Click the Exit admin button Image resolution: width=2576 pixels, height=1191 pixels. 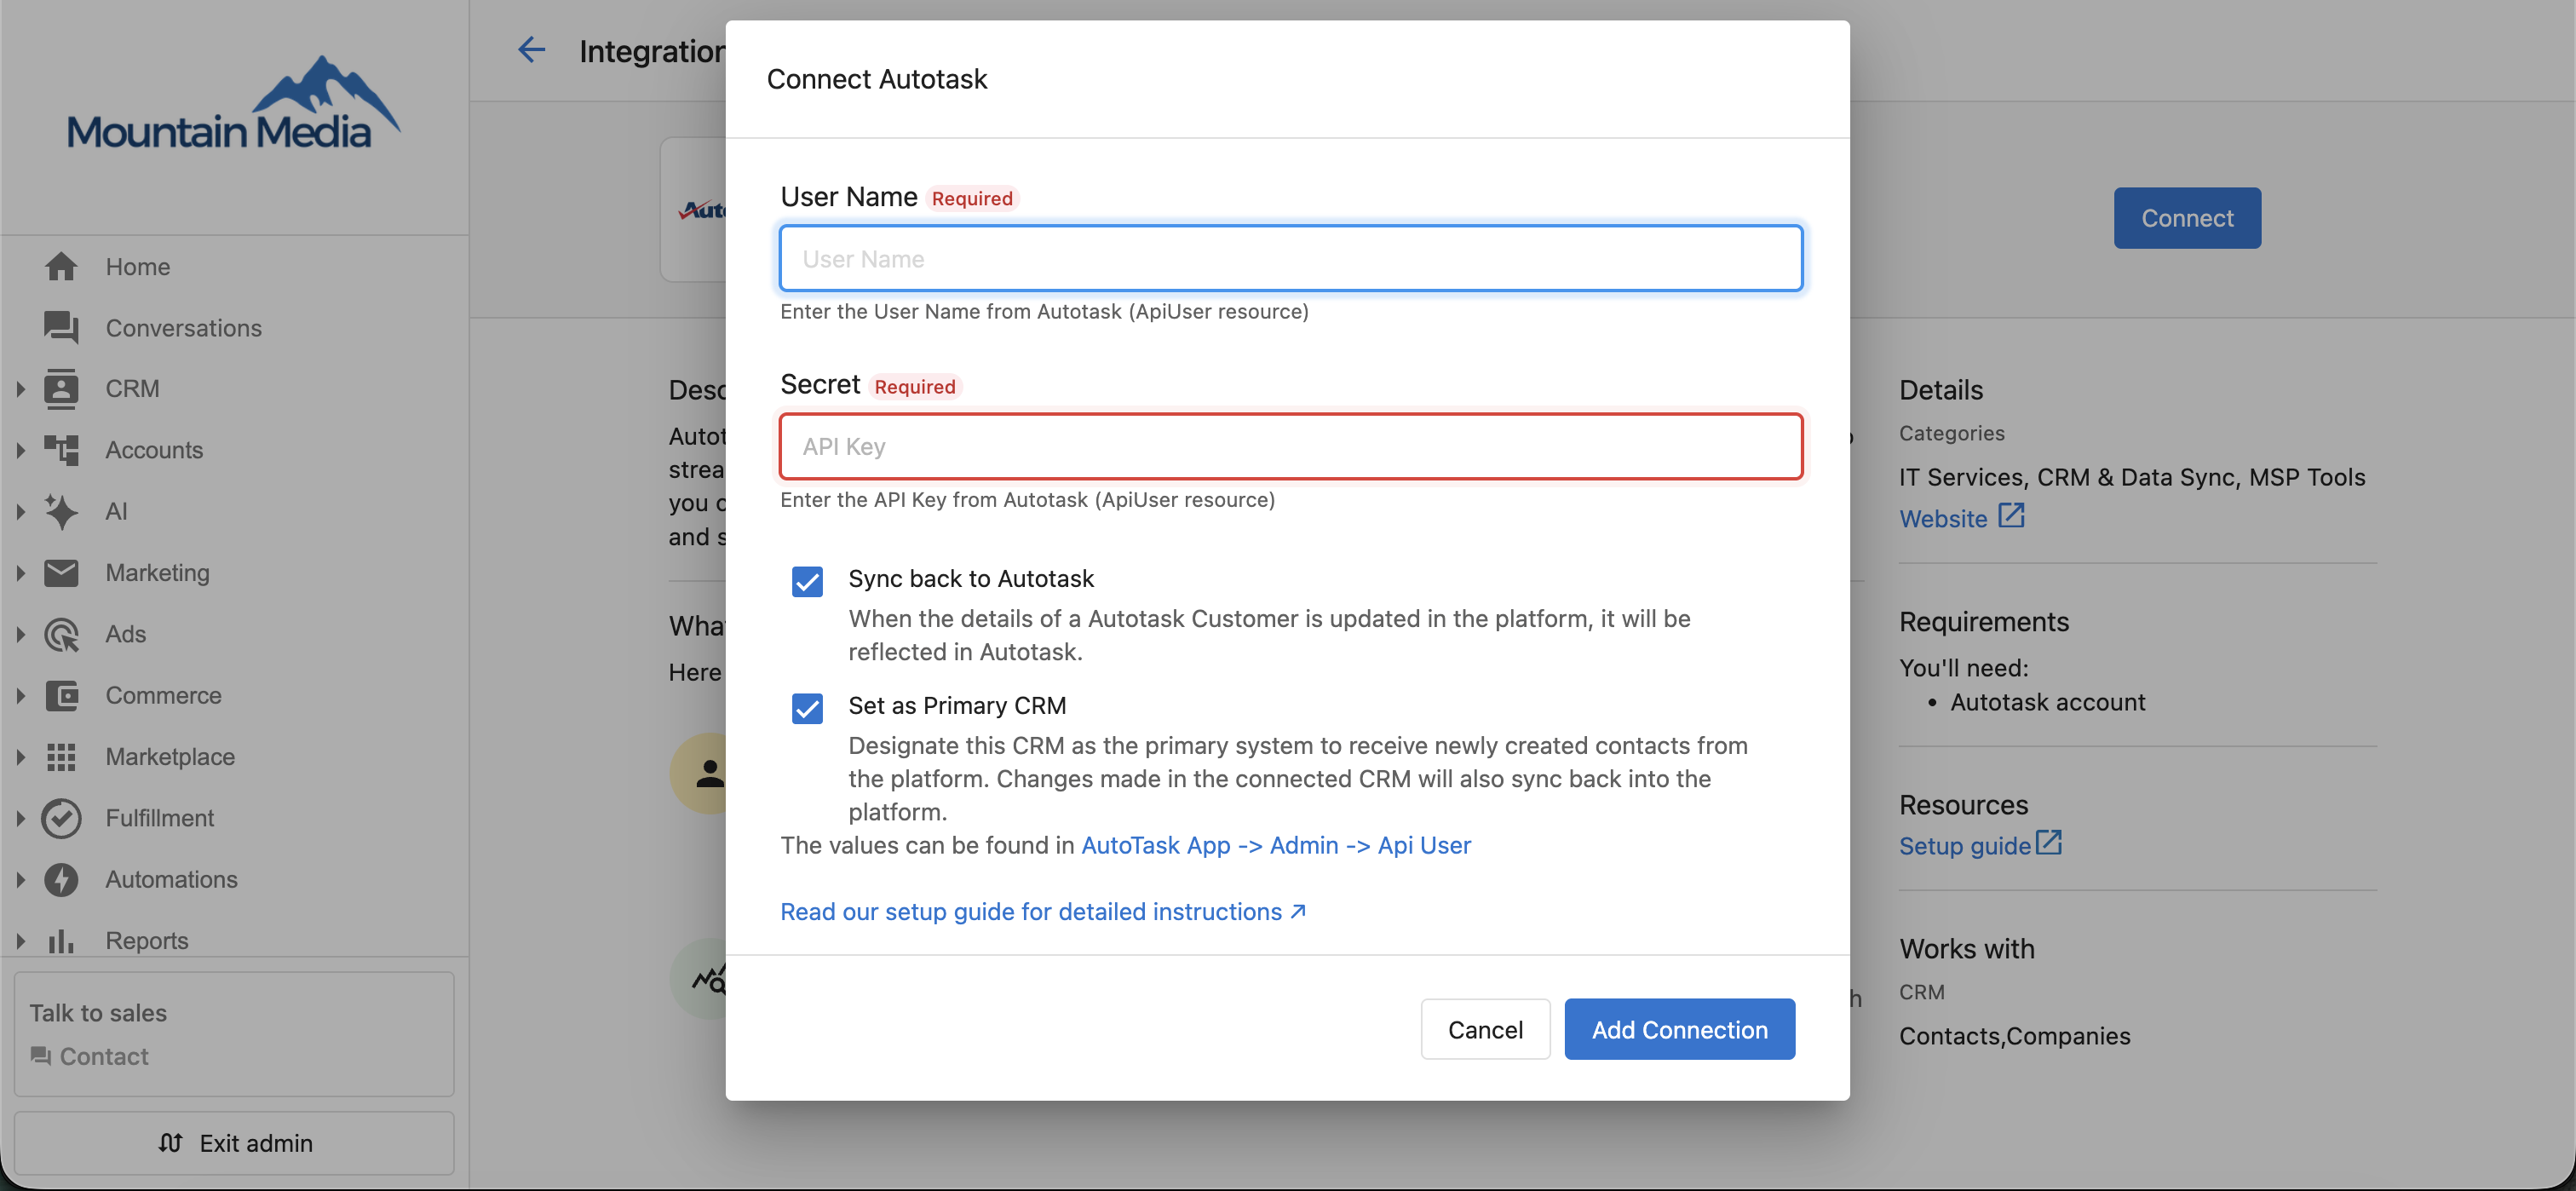click(234, 1142)
